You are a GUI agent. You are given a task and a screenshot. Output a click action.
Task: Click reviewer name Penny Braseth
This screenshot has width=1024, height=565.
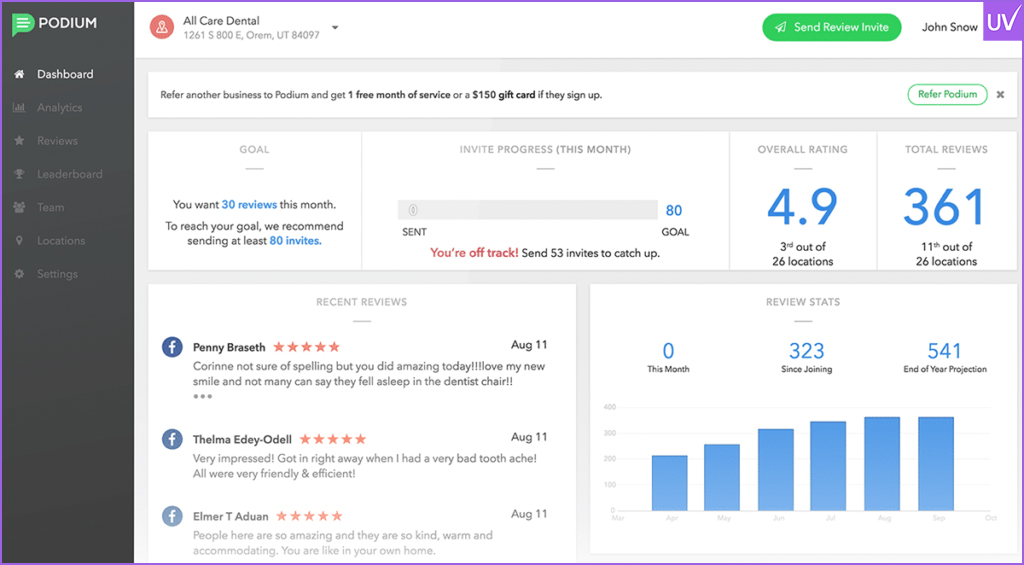tap(229, 347)
